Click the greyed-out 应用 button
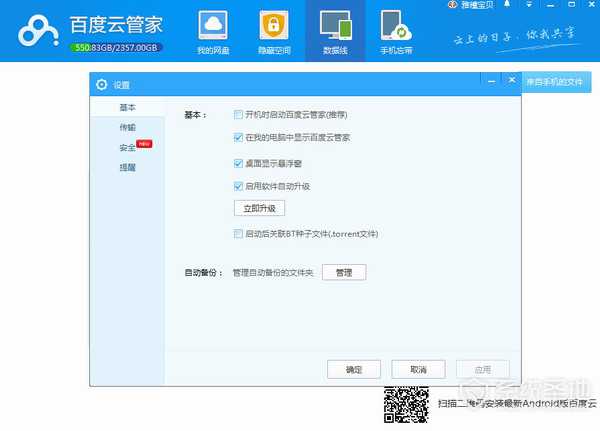 [483, 369]
